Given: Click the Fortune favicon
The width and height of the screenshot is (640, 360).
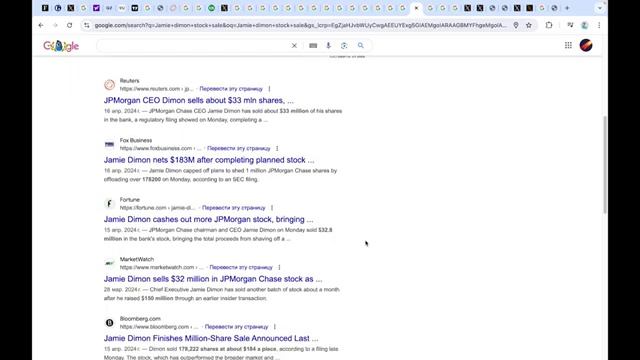Looking at the screenshot, I should click(x=109, y=203).
